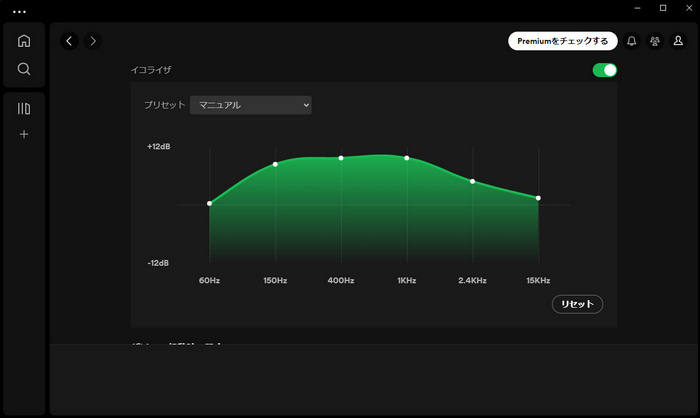Screen dimensions: 700x418
Task: Click the 2.4KHz equalizer handle
Action: tap(472, 181)
